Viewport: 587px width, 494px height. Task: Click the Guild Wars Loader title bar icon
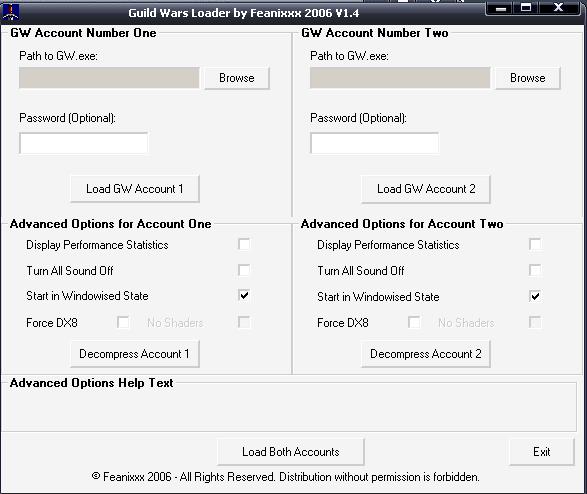pyautogui.click(x=10, y=12)
